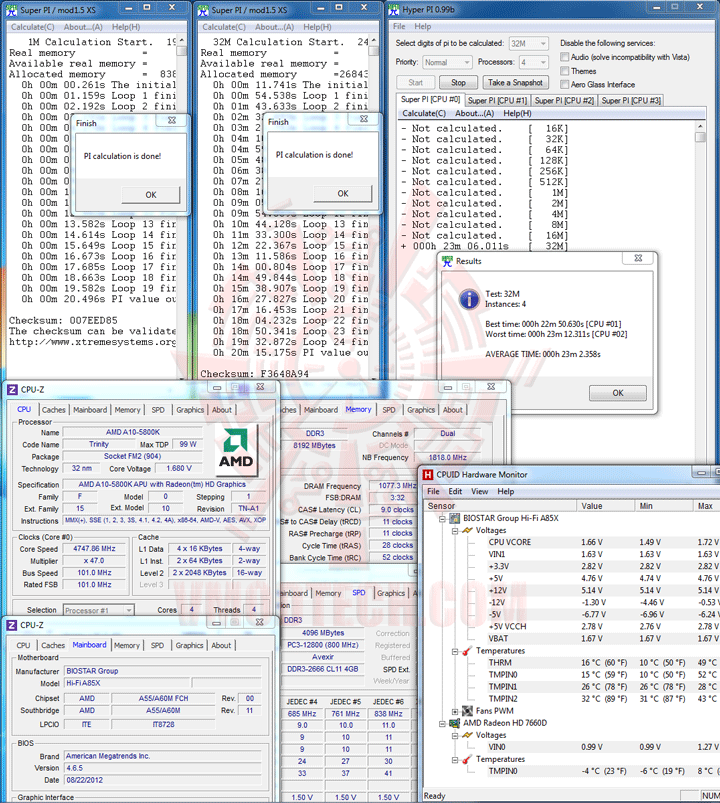
Task: Collapse the BIOSTAR Group Hi-Fi A85X tree node
Action: tap(442, 519)
